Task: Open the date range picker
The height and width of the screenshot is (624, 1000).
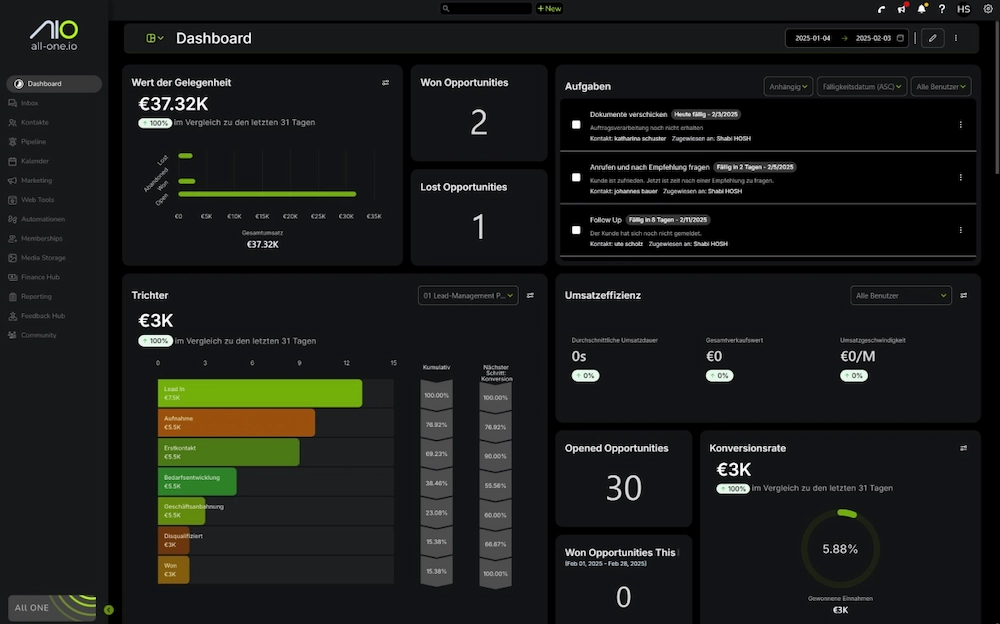Action: 847,38
